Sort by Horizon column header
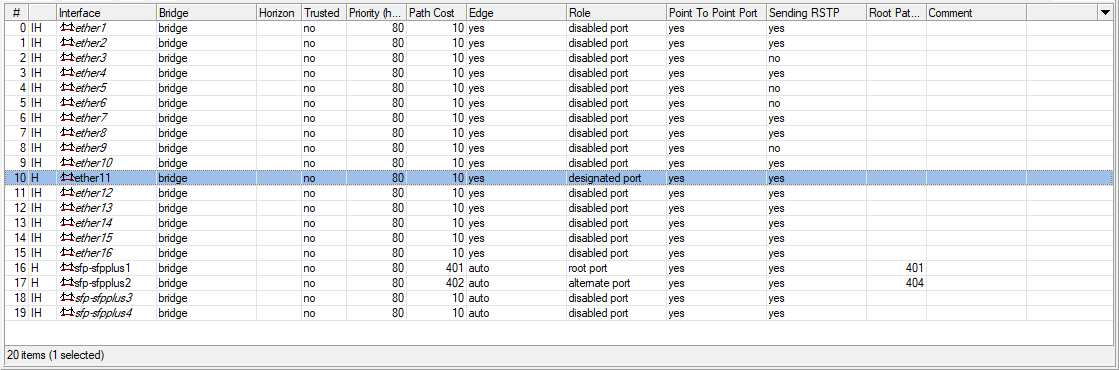 [279, 13]
